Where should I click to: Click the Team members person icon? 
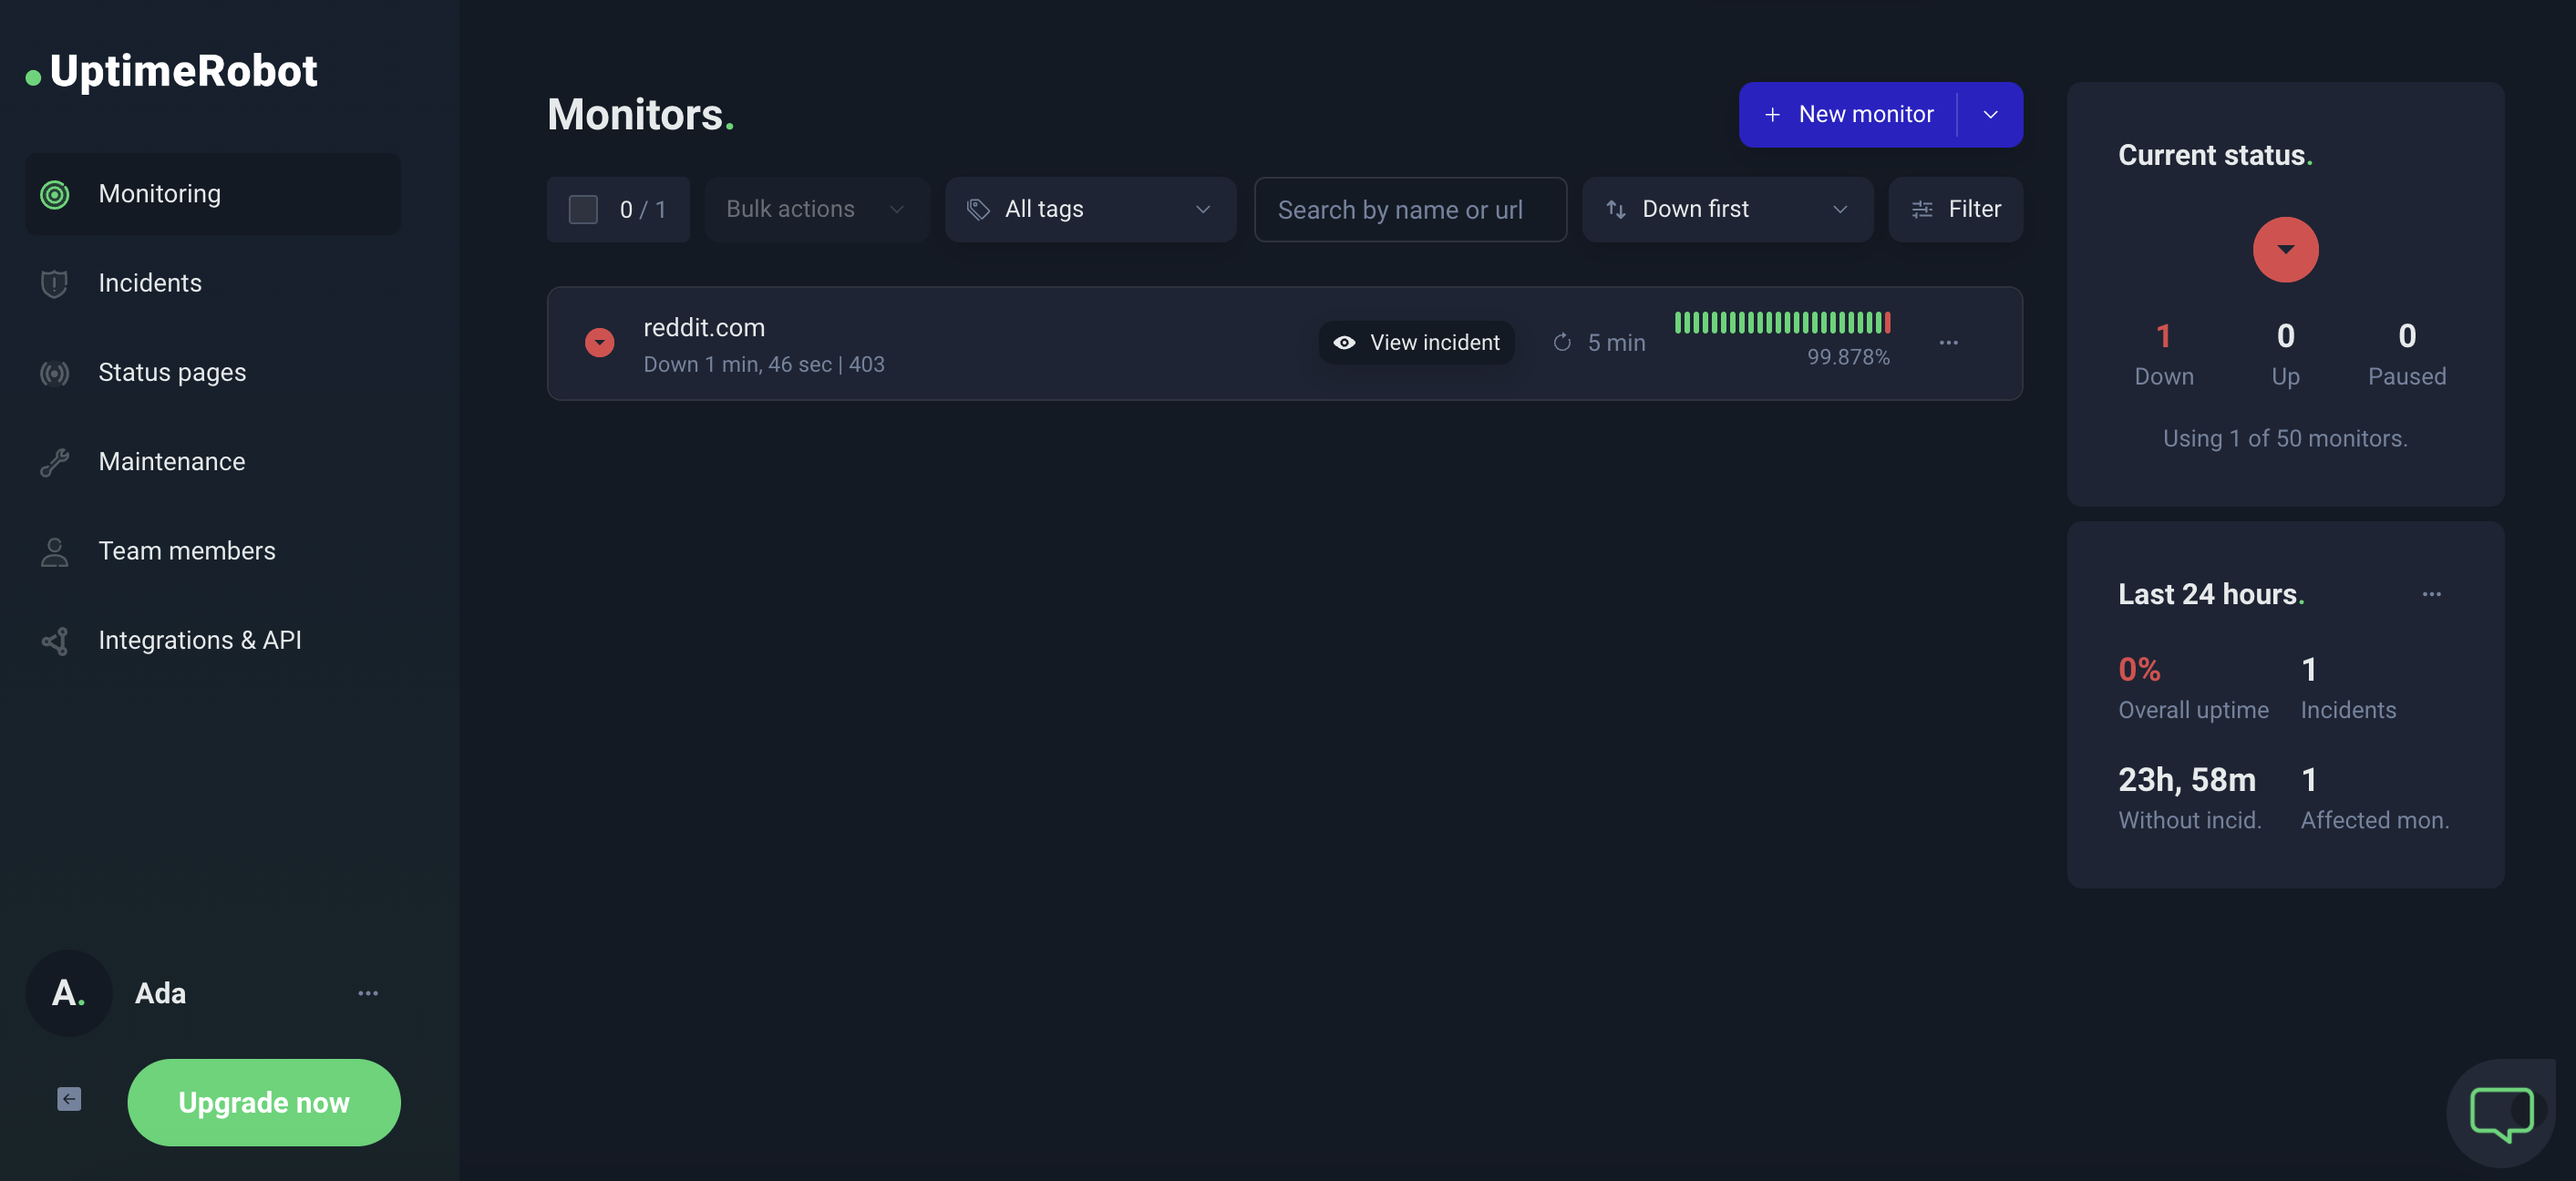click(54, 552)
